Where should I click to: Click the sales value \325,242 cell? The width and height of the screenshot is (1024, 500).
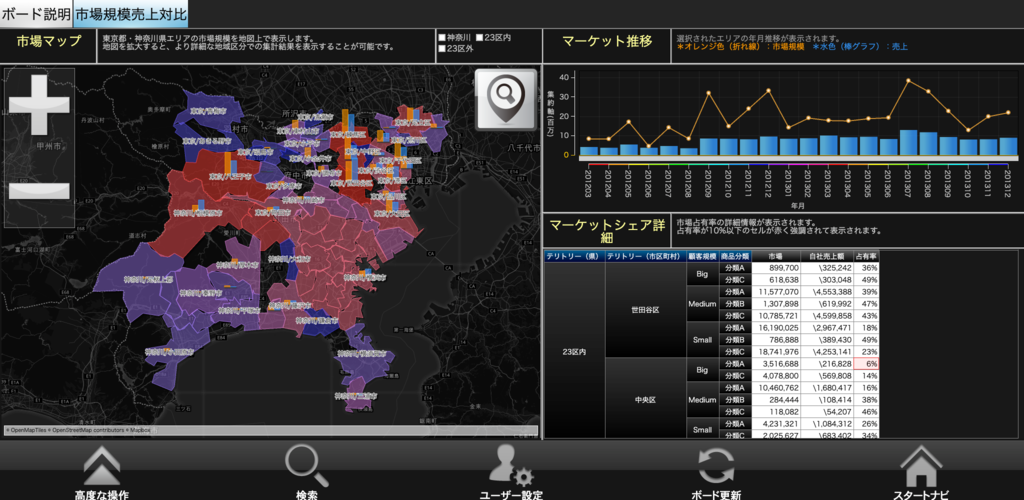pyautogui.click(x=827, y=268)
